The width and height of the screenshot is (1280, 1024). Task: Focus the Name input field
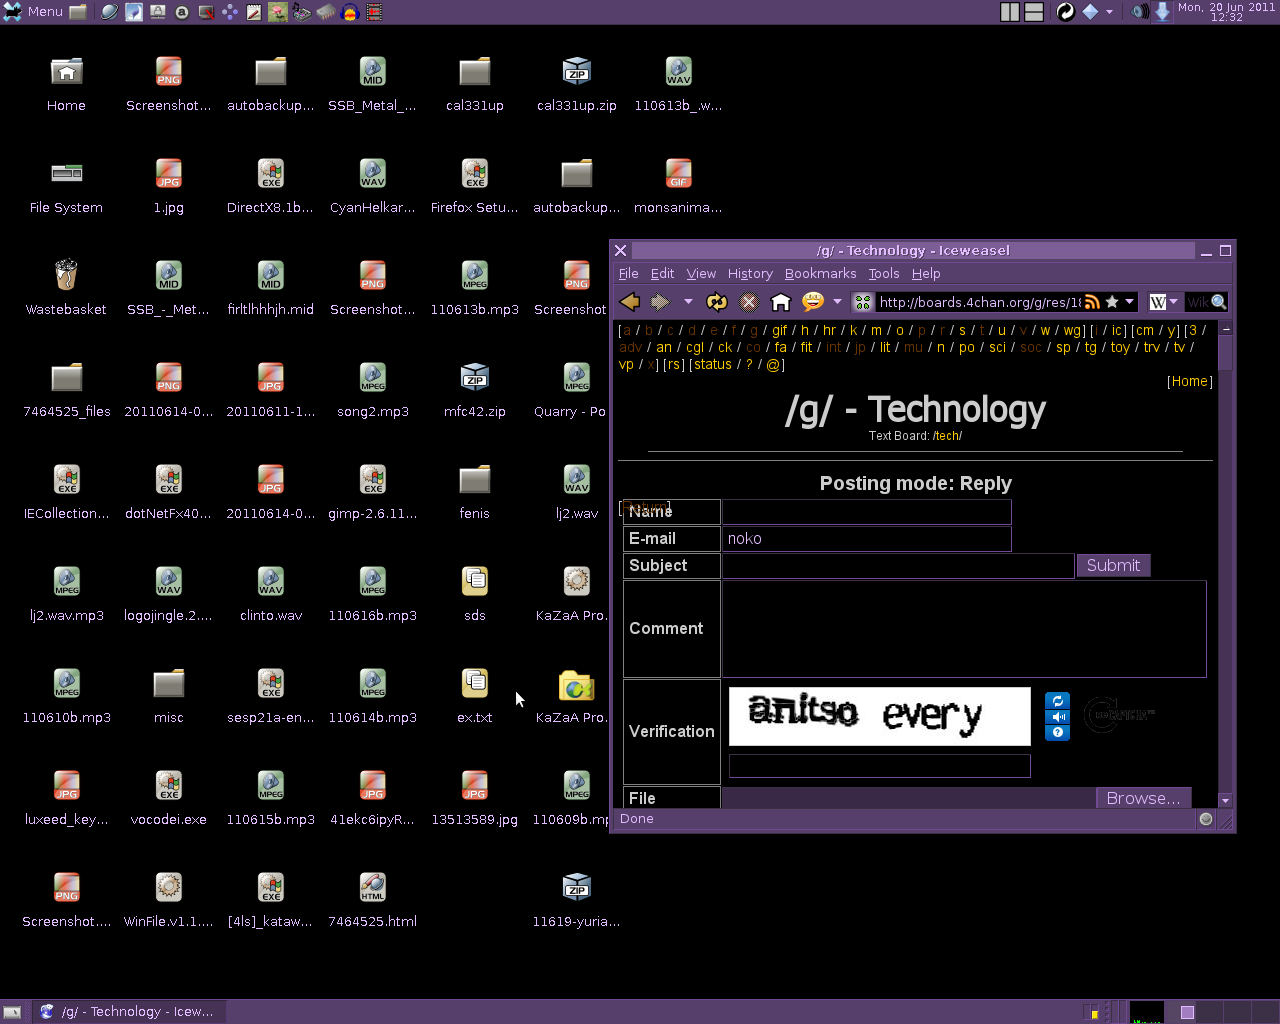click(x=866, y=512)
